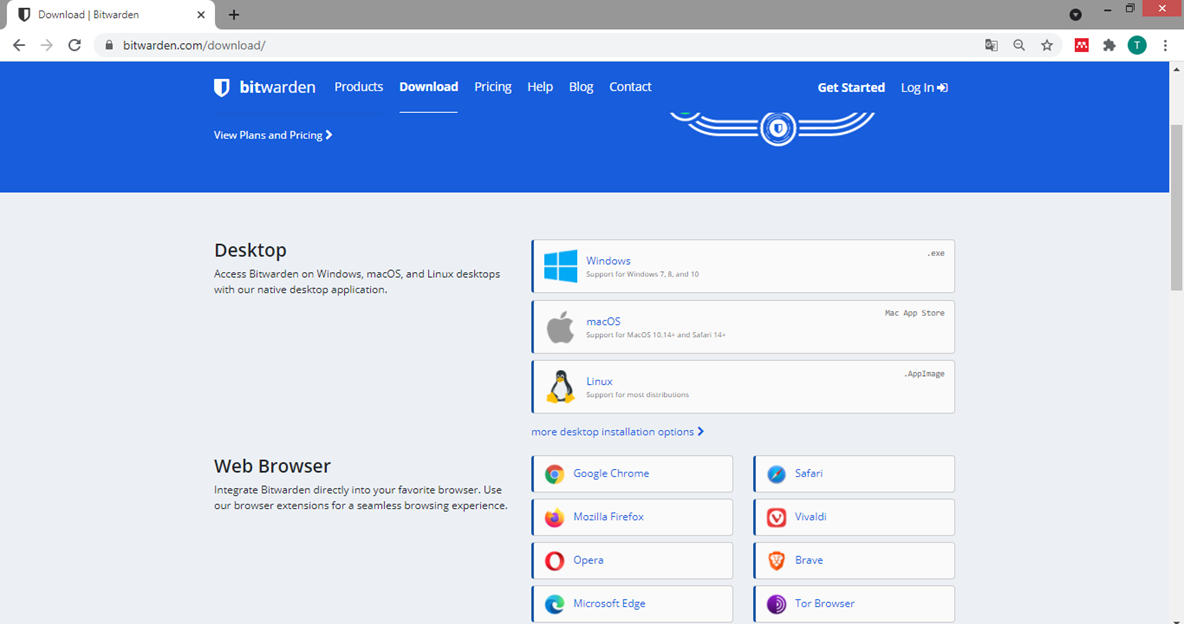Click the Web Browser section heading
Image resolution: width=1184 pixels, height=624 pixels.
273,466
